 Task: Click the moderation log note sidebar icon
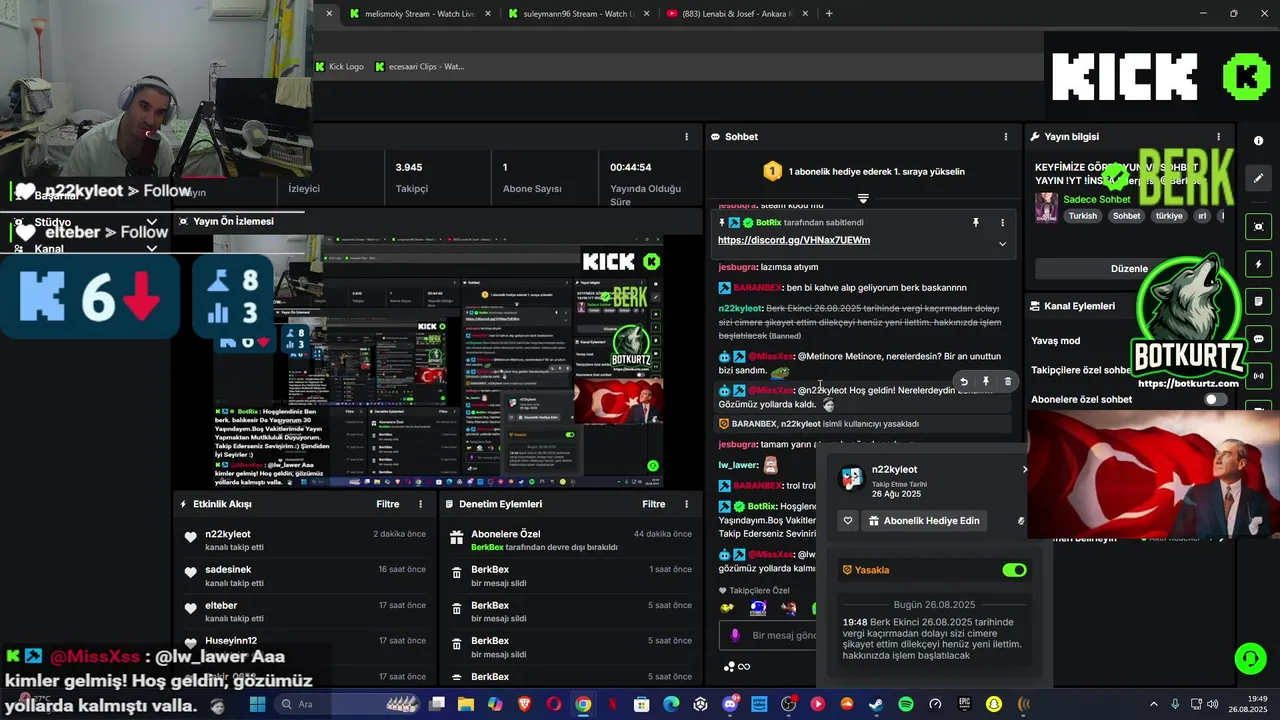click(1259, 302)
